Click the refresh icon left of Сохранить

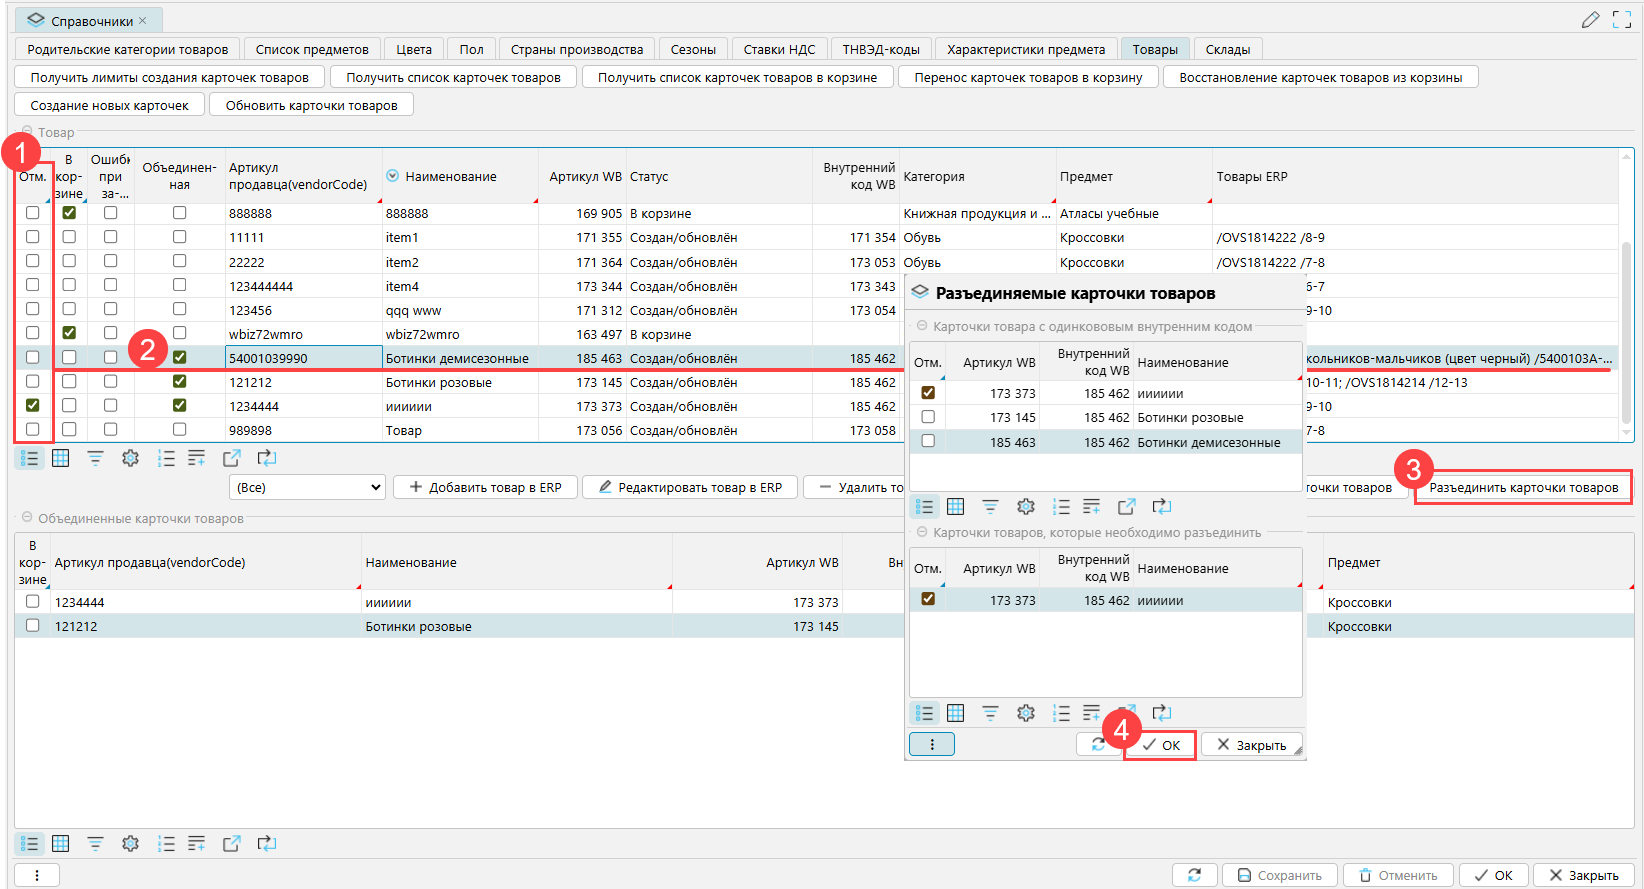pos(1194,875)
